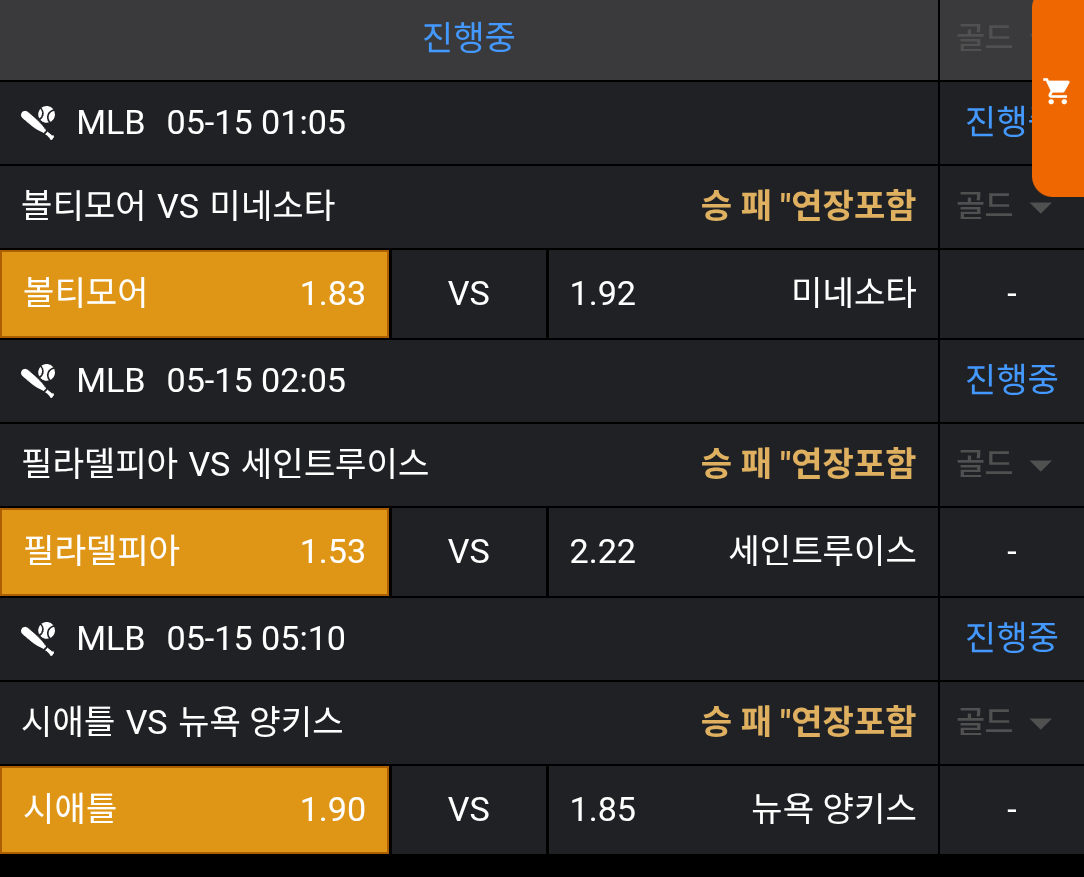Pick 세인트루이스 at 2.22 odds
1084x877 pixels.
tap(743, 552)
